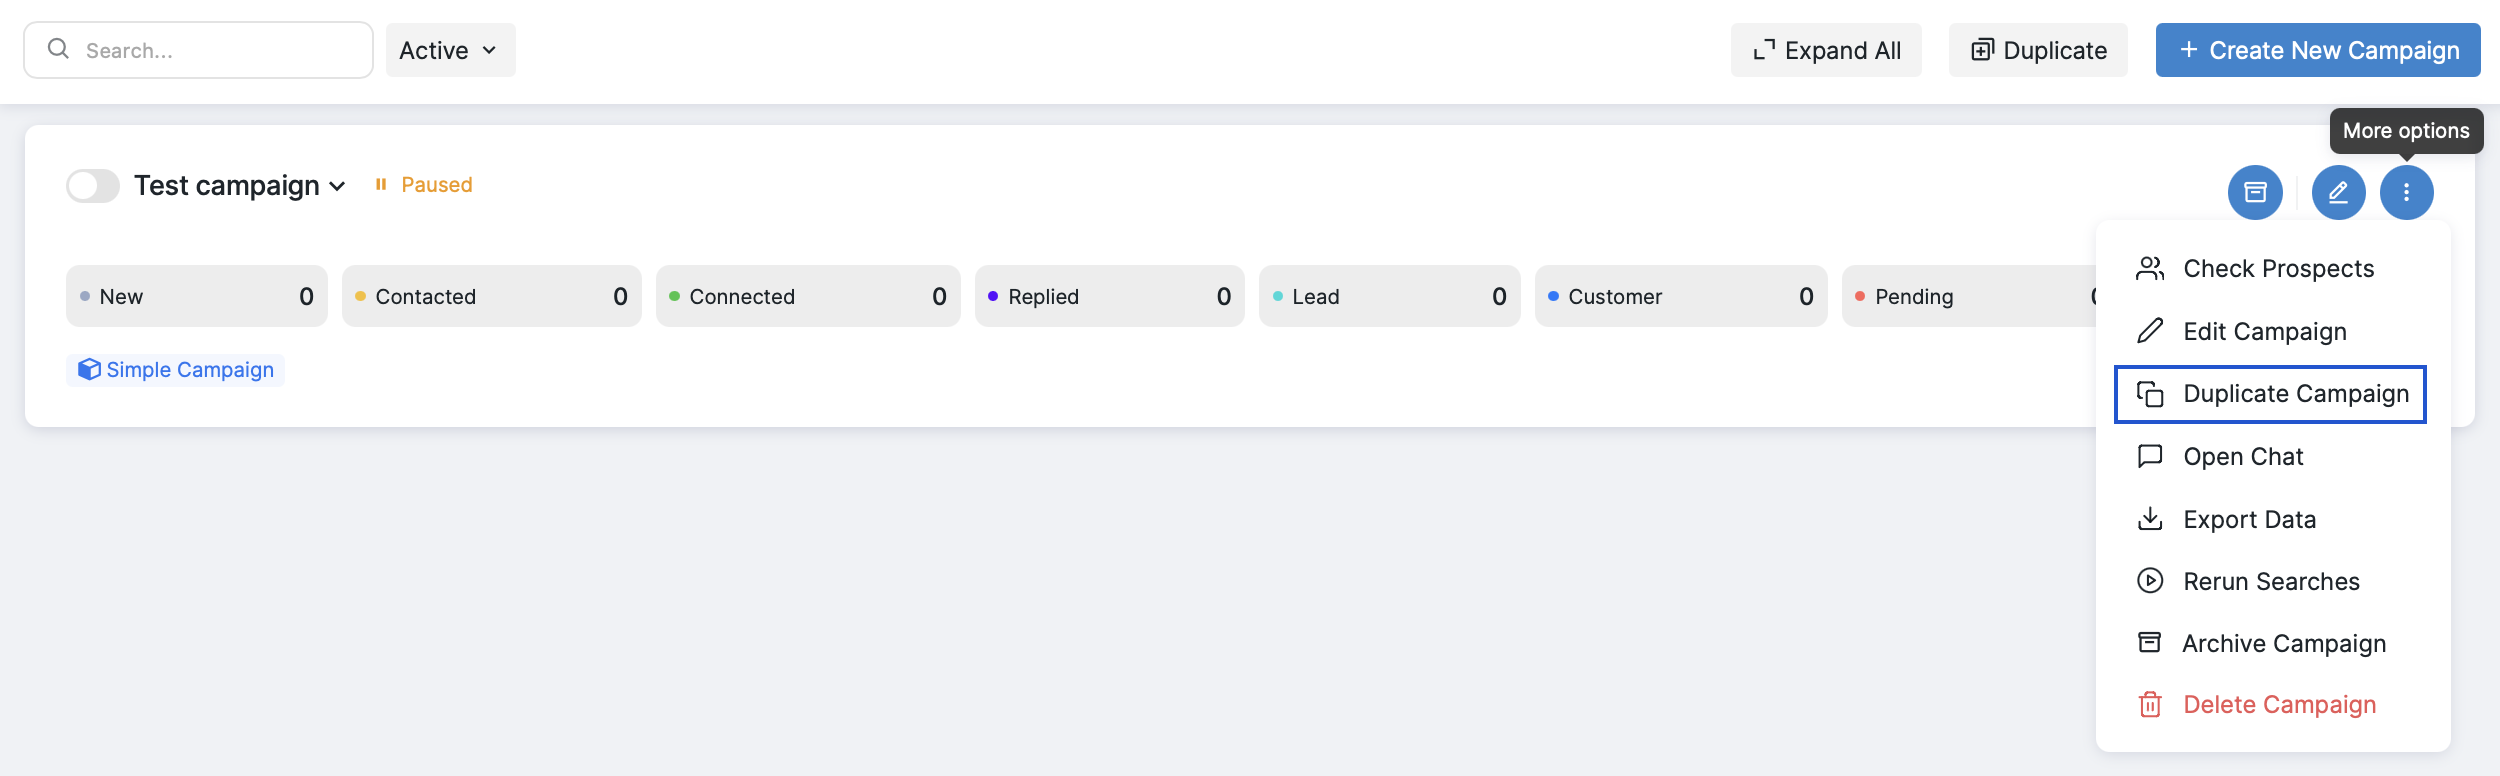
Task: Click the Simple Campaign cube icon
Action: coord(89,370)
